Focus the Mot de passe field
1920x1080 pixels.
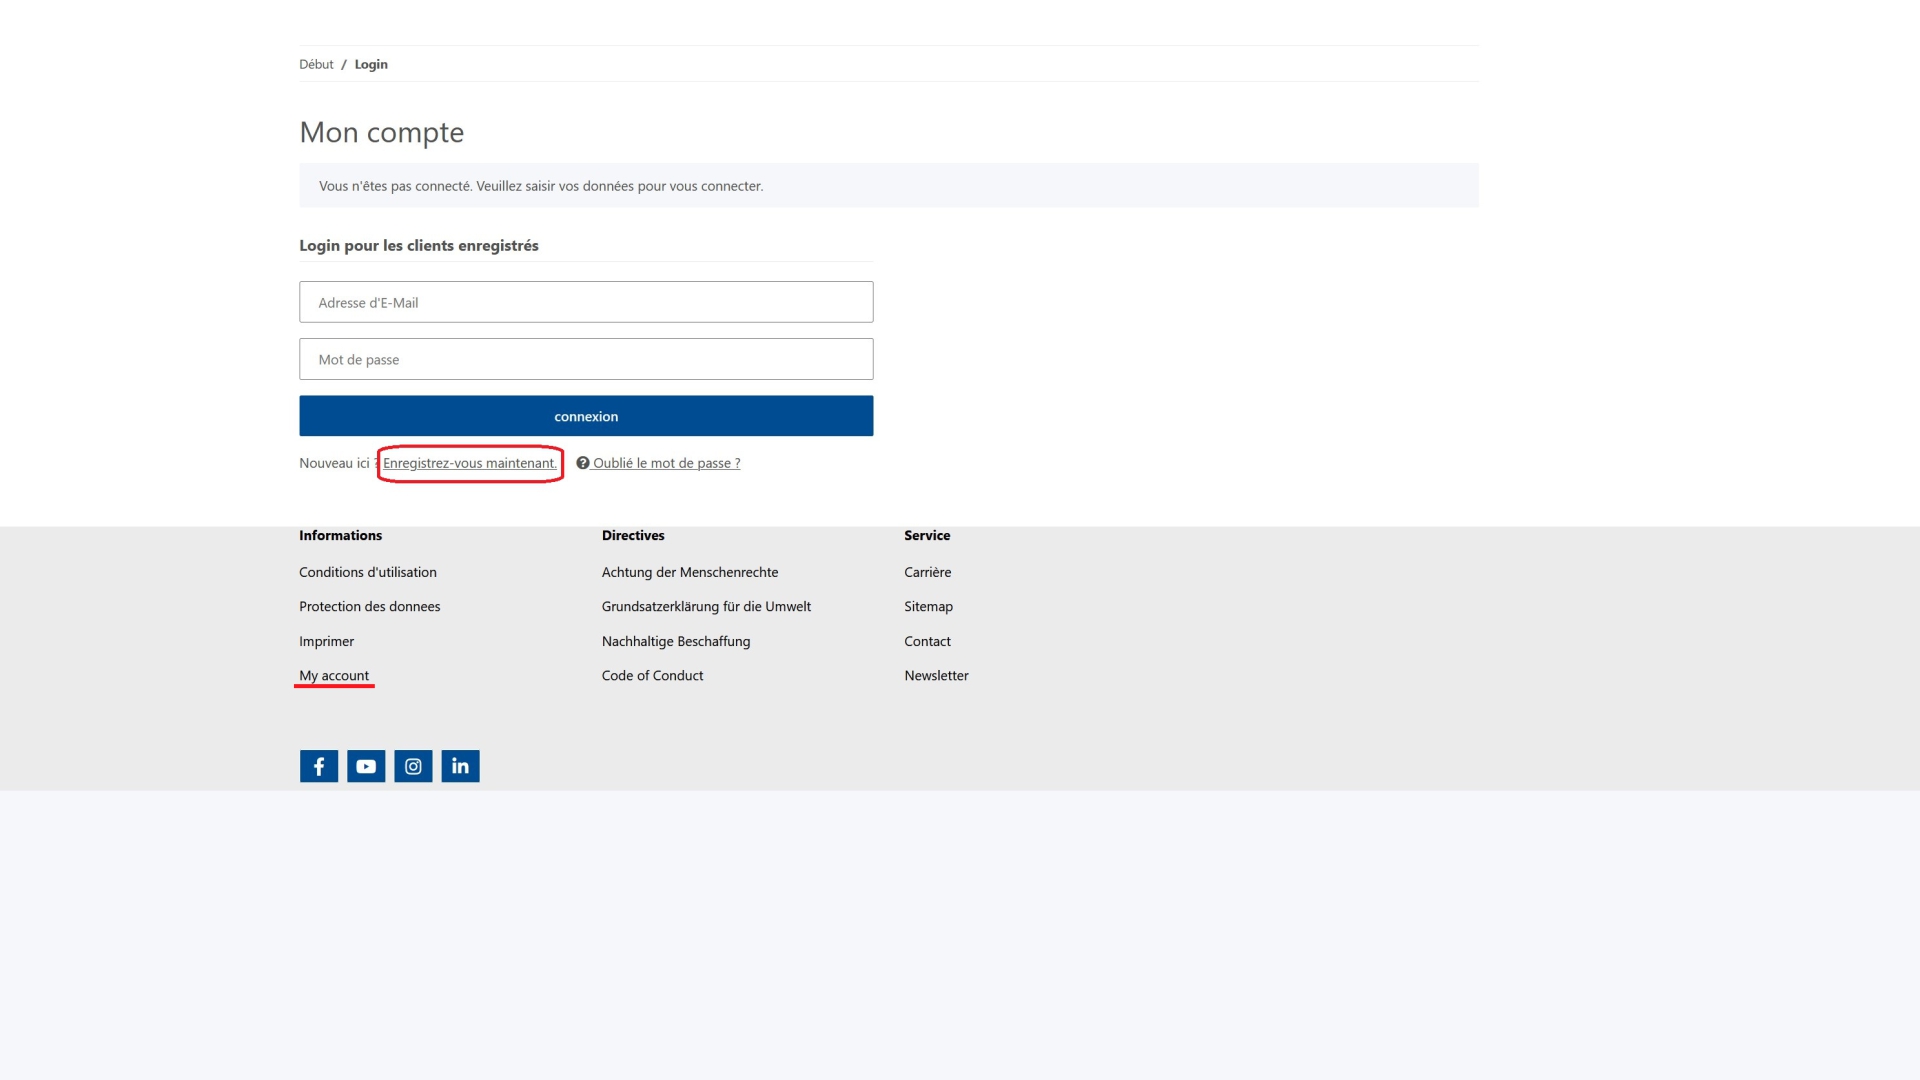click(586, 359)
